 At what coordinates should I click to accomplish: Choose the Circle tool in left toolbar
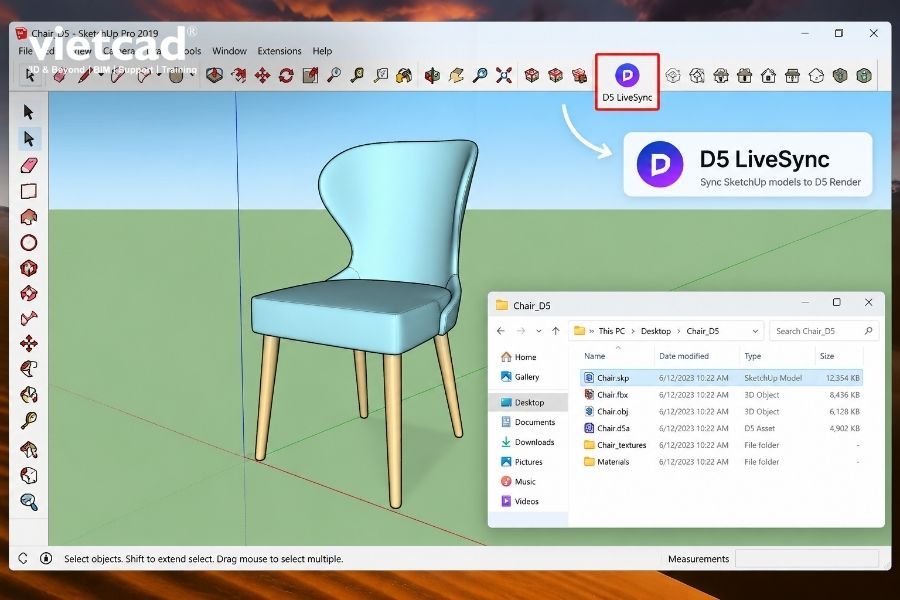click(29, 243)
